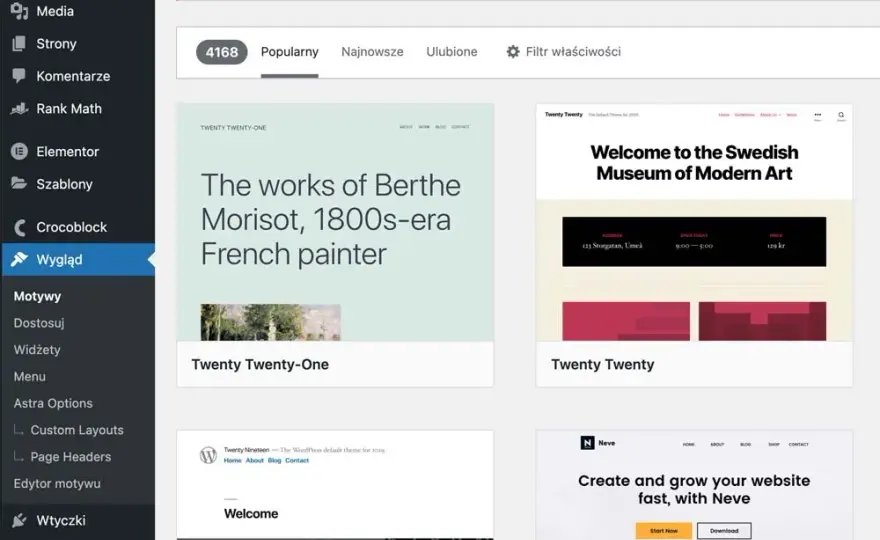
Task: Click the Elementor logo icon
Action: click(19, 152)
